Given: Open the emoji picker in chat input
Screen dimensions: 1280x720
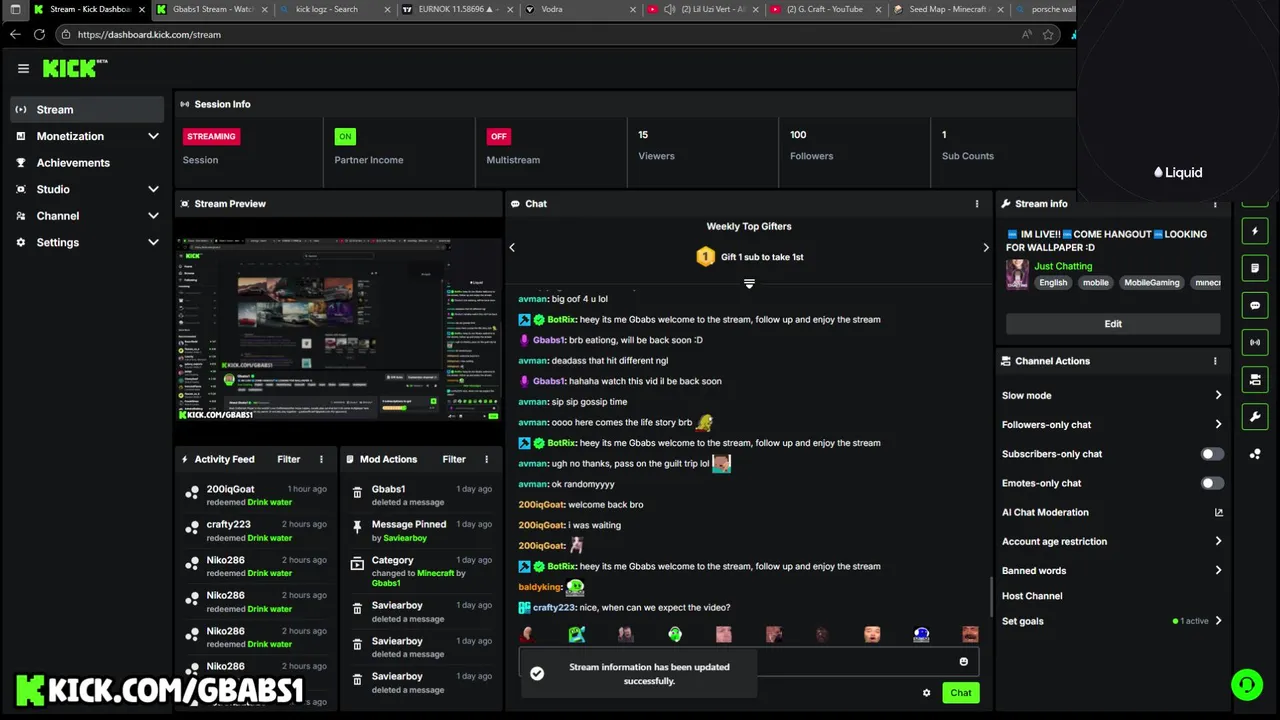Looking at the screenshot, I should 963,661.
